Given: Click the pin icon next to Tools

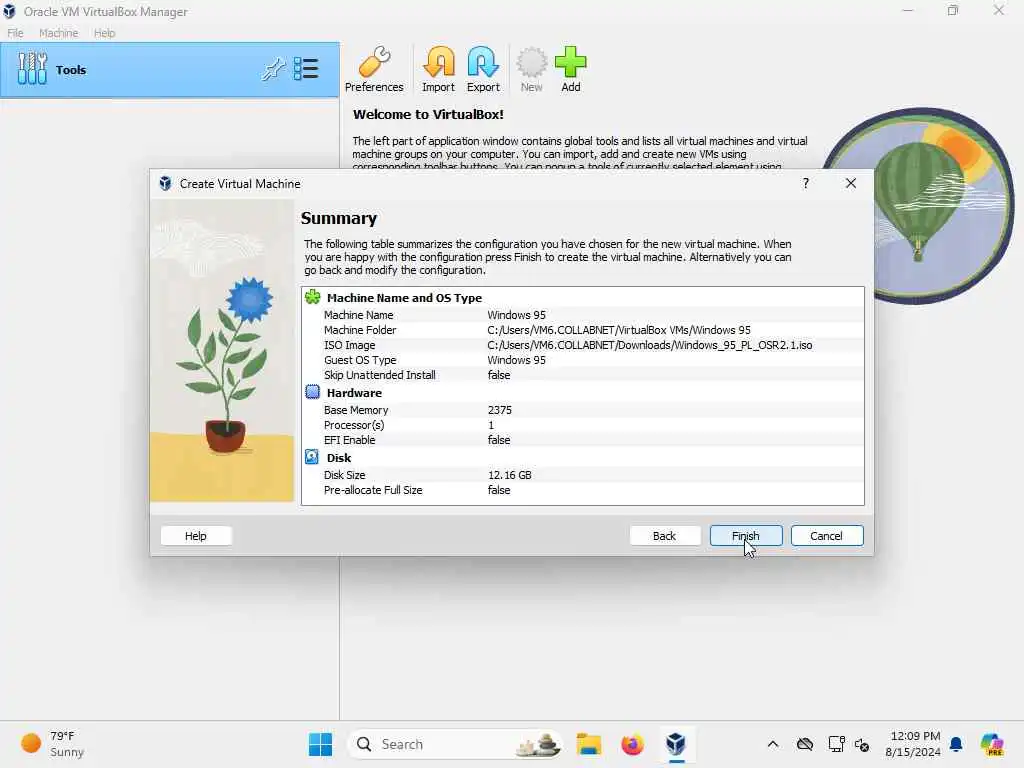Looking at the screenshot, I should 273,69.
